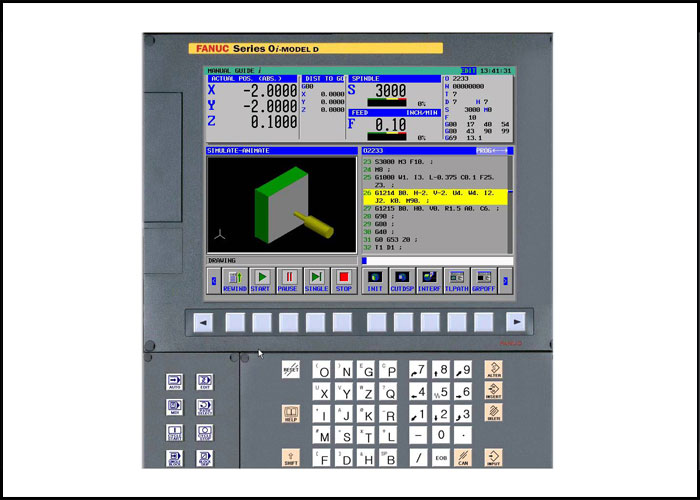Click the number 8 up-arrow key
The height and width of the screenshot is (500, 700).
pyautogui.click(x=441, y=370)
